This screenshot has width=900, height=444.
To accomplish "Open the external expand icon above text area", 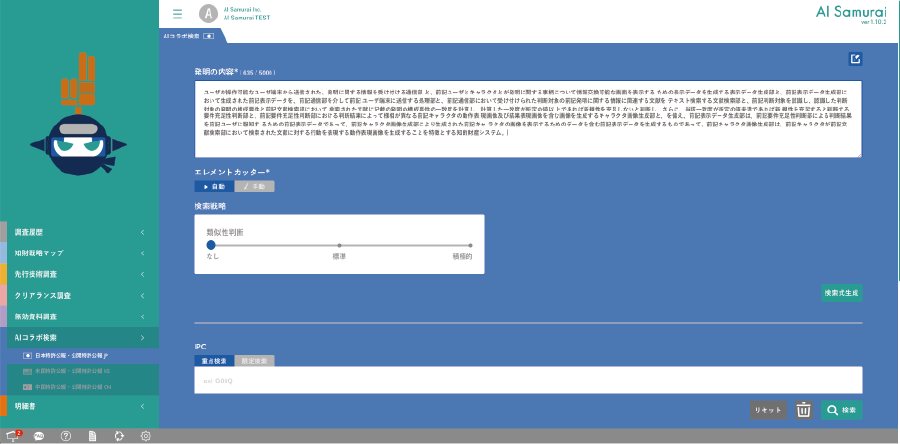I will coord(855,59).
